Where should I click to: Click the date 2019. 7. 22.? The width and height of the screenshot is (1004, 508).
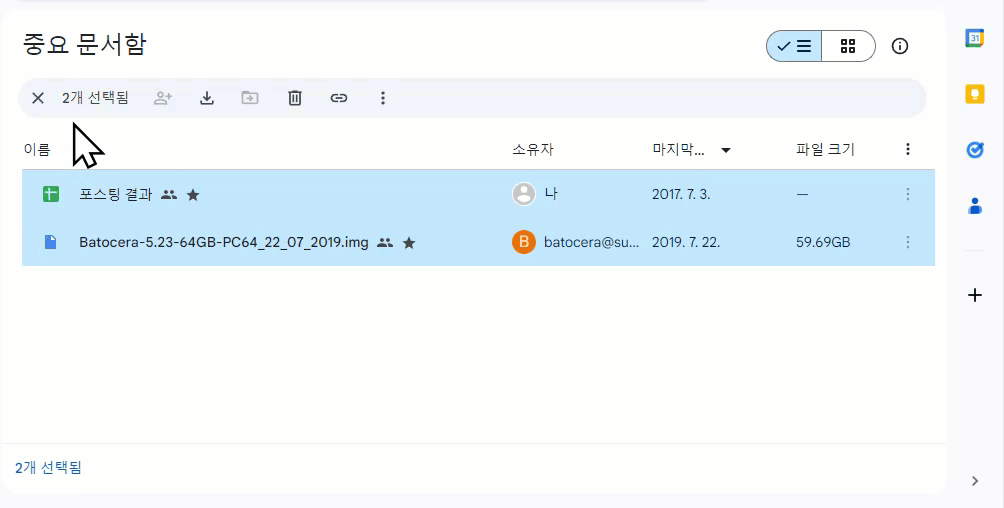coord(686,242)
